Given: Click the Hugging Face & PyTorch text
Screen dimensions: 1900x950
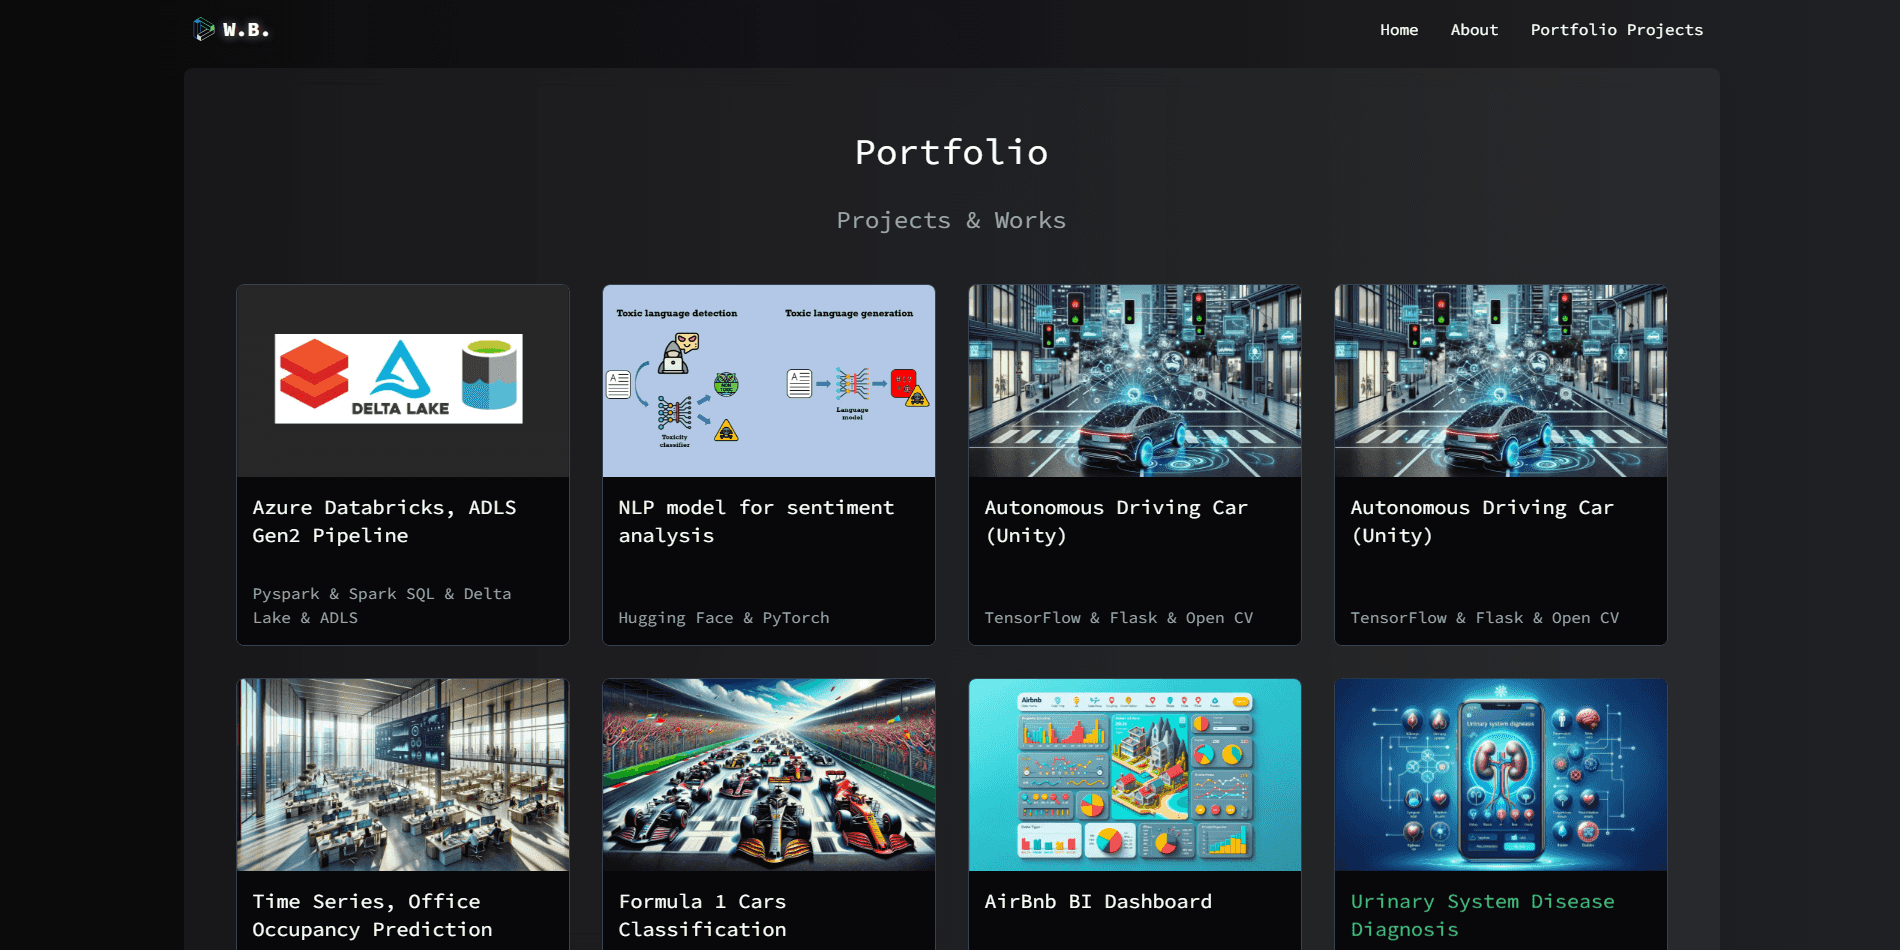Looking at the screenshot, I should [x=724, y=618].
